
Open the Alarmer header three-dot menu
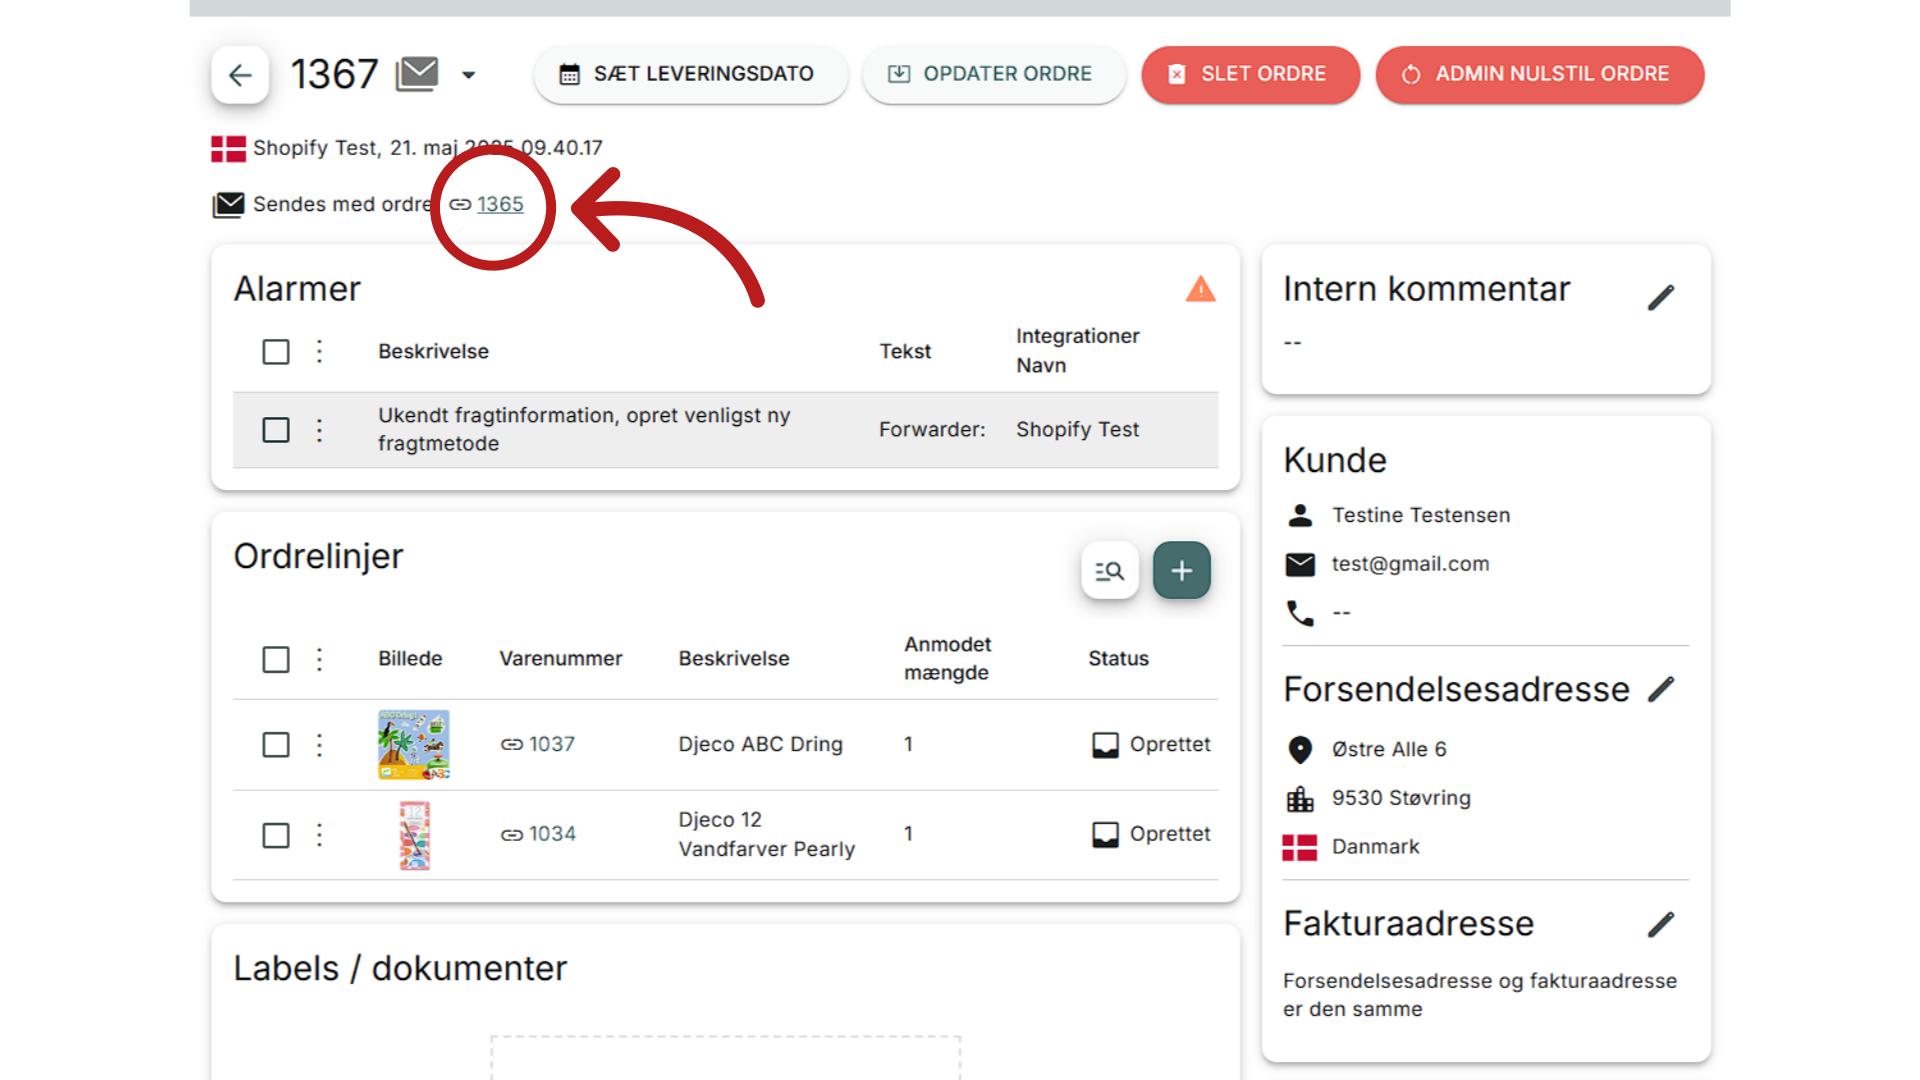click(320, 351)
